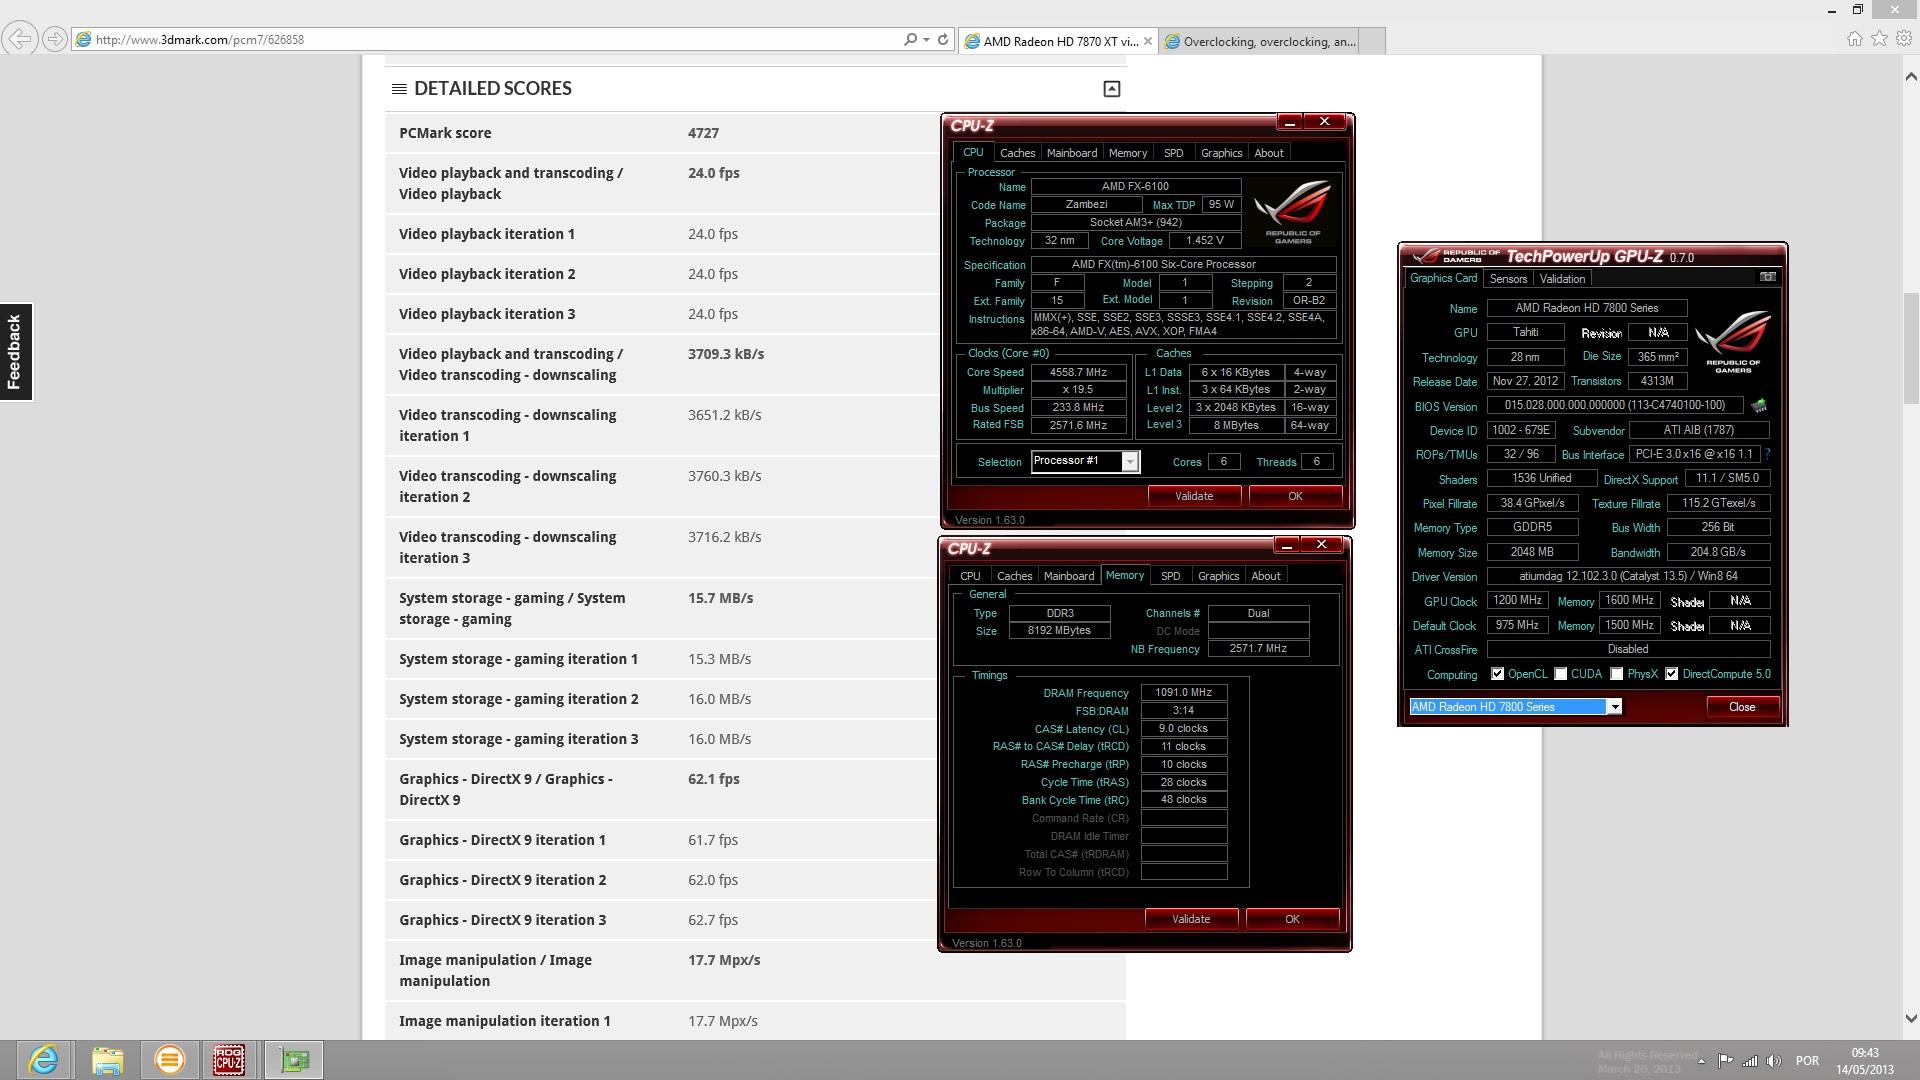Open File Explorer from taskbar
Image resolution: width=1920 pixels, height=1080 pixels.
point(107,1060)
